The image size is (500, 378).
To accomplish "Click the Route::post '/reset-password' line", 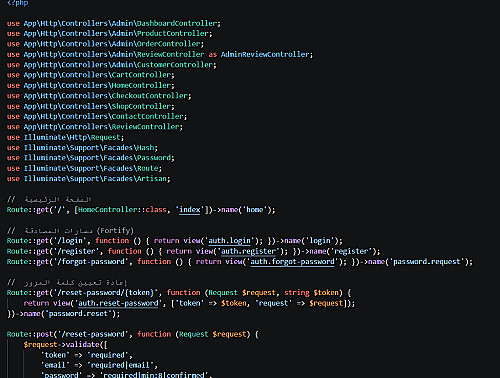I will coord(132,334).
